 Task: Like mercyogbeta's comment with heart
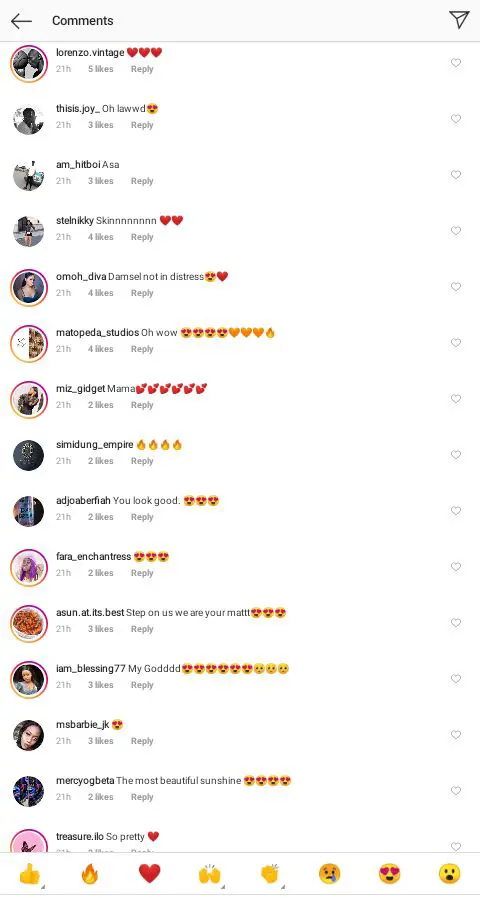(x=456, y=791)
